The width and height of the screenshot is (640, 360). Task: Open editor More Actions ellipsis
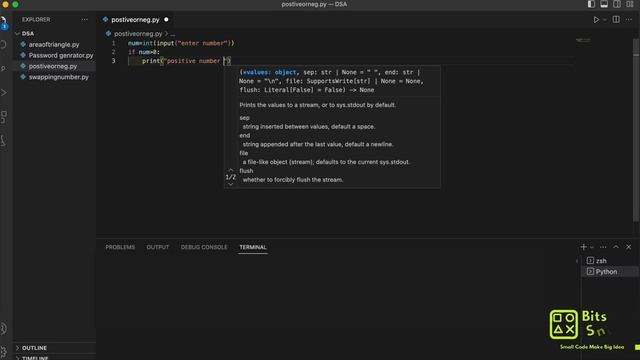pyautogui.click(x=629, y=20)
